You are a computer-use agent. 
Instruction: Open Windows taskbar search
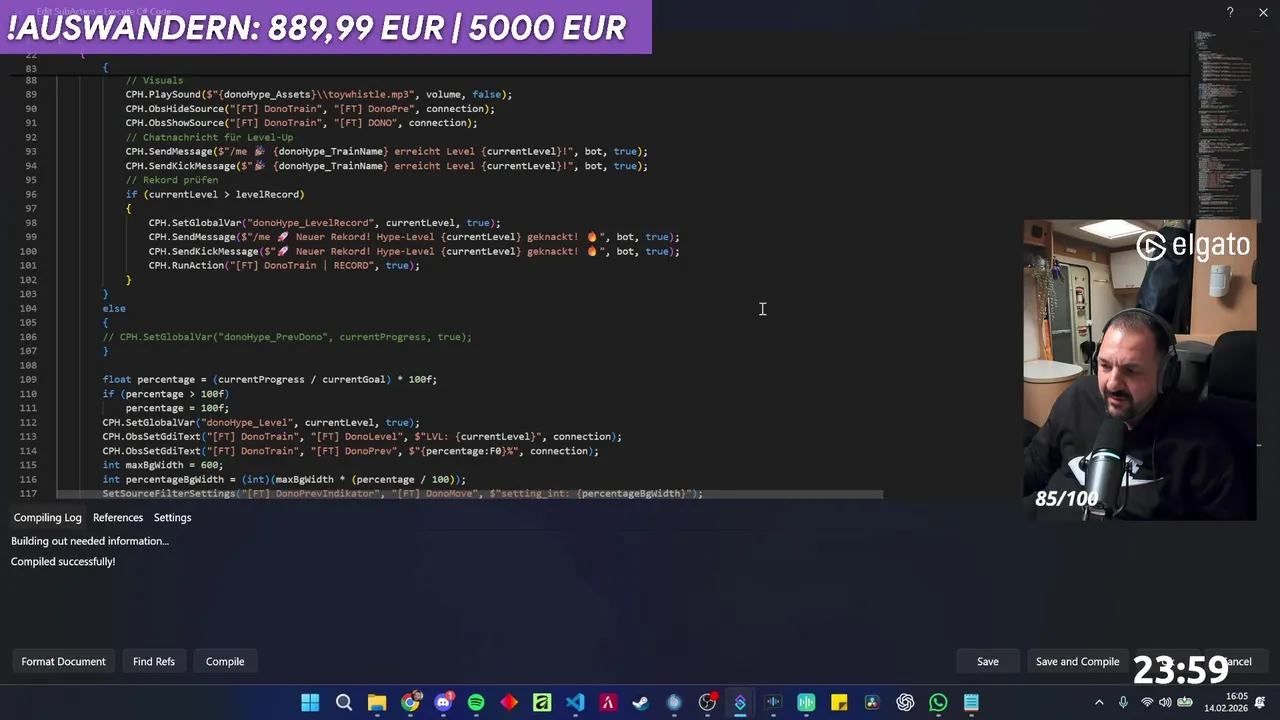(344, 702)
